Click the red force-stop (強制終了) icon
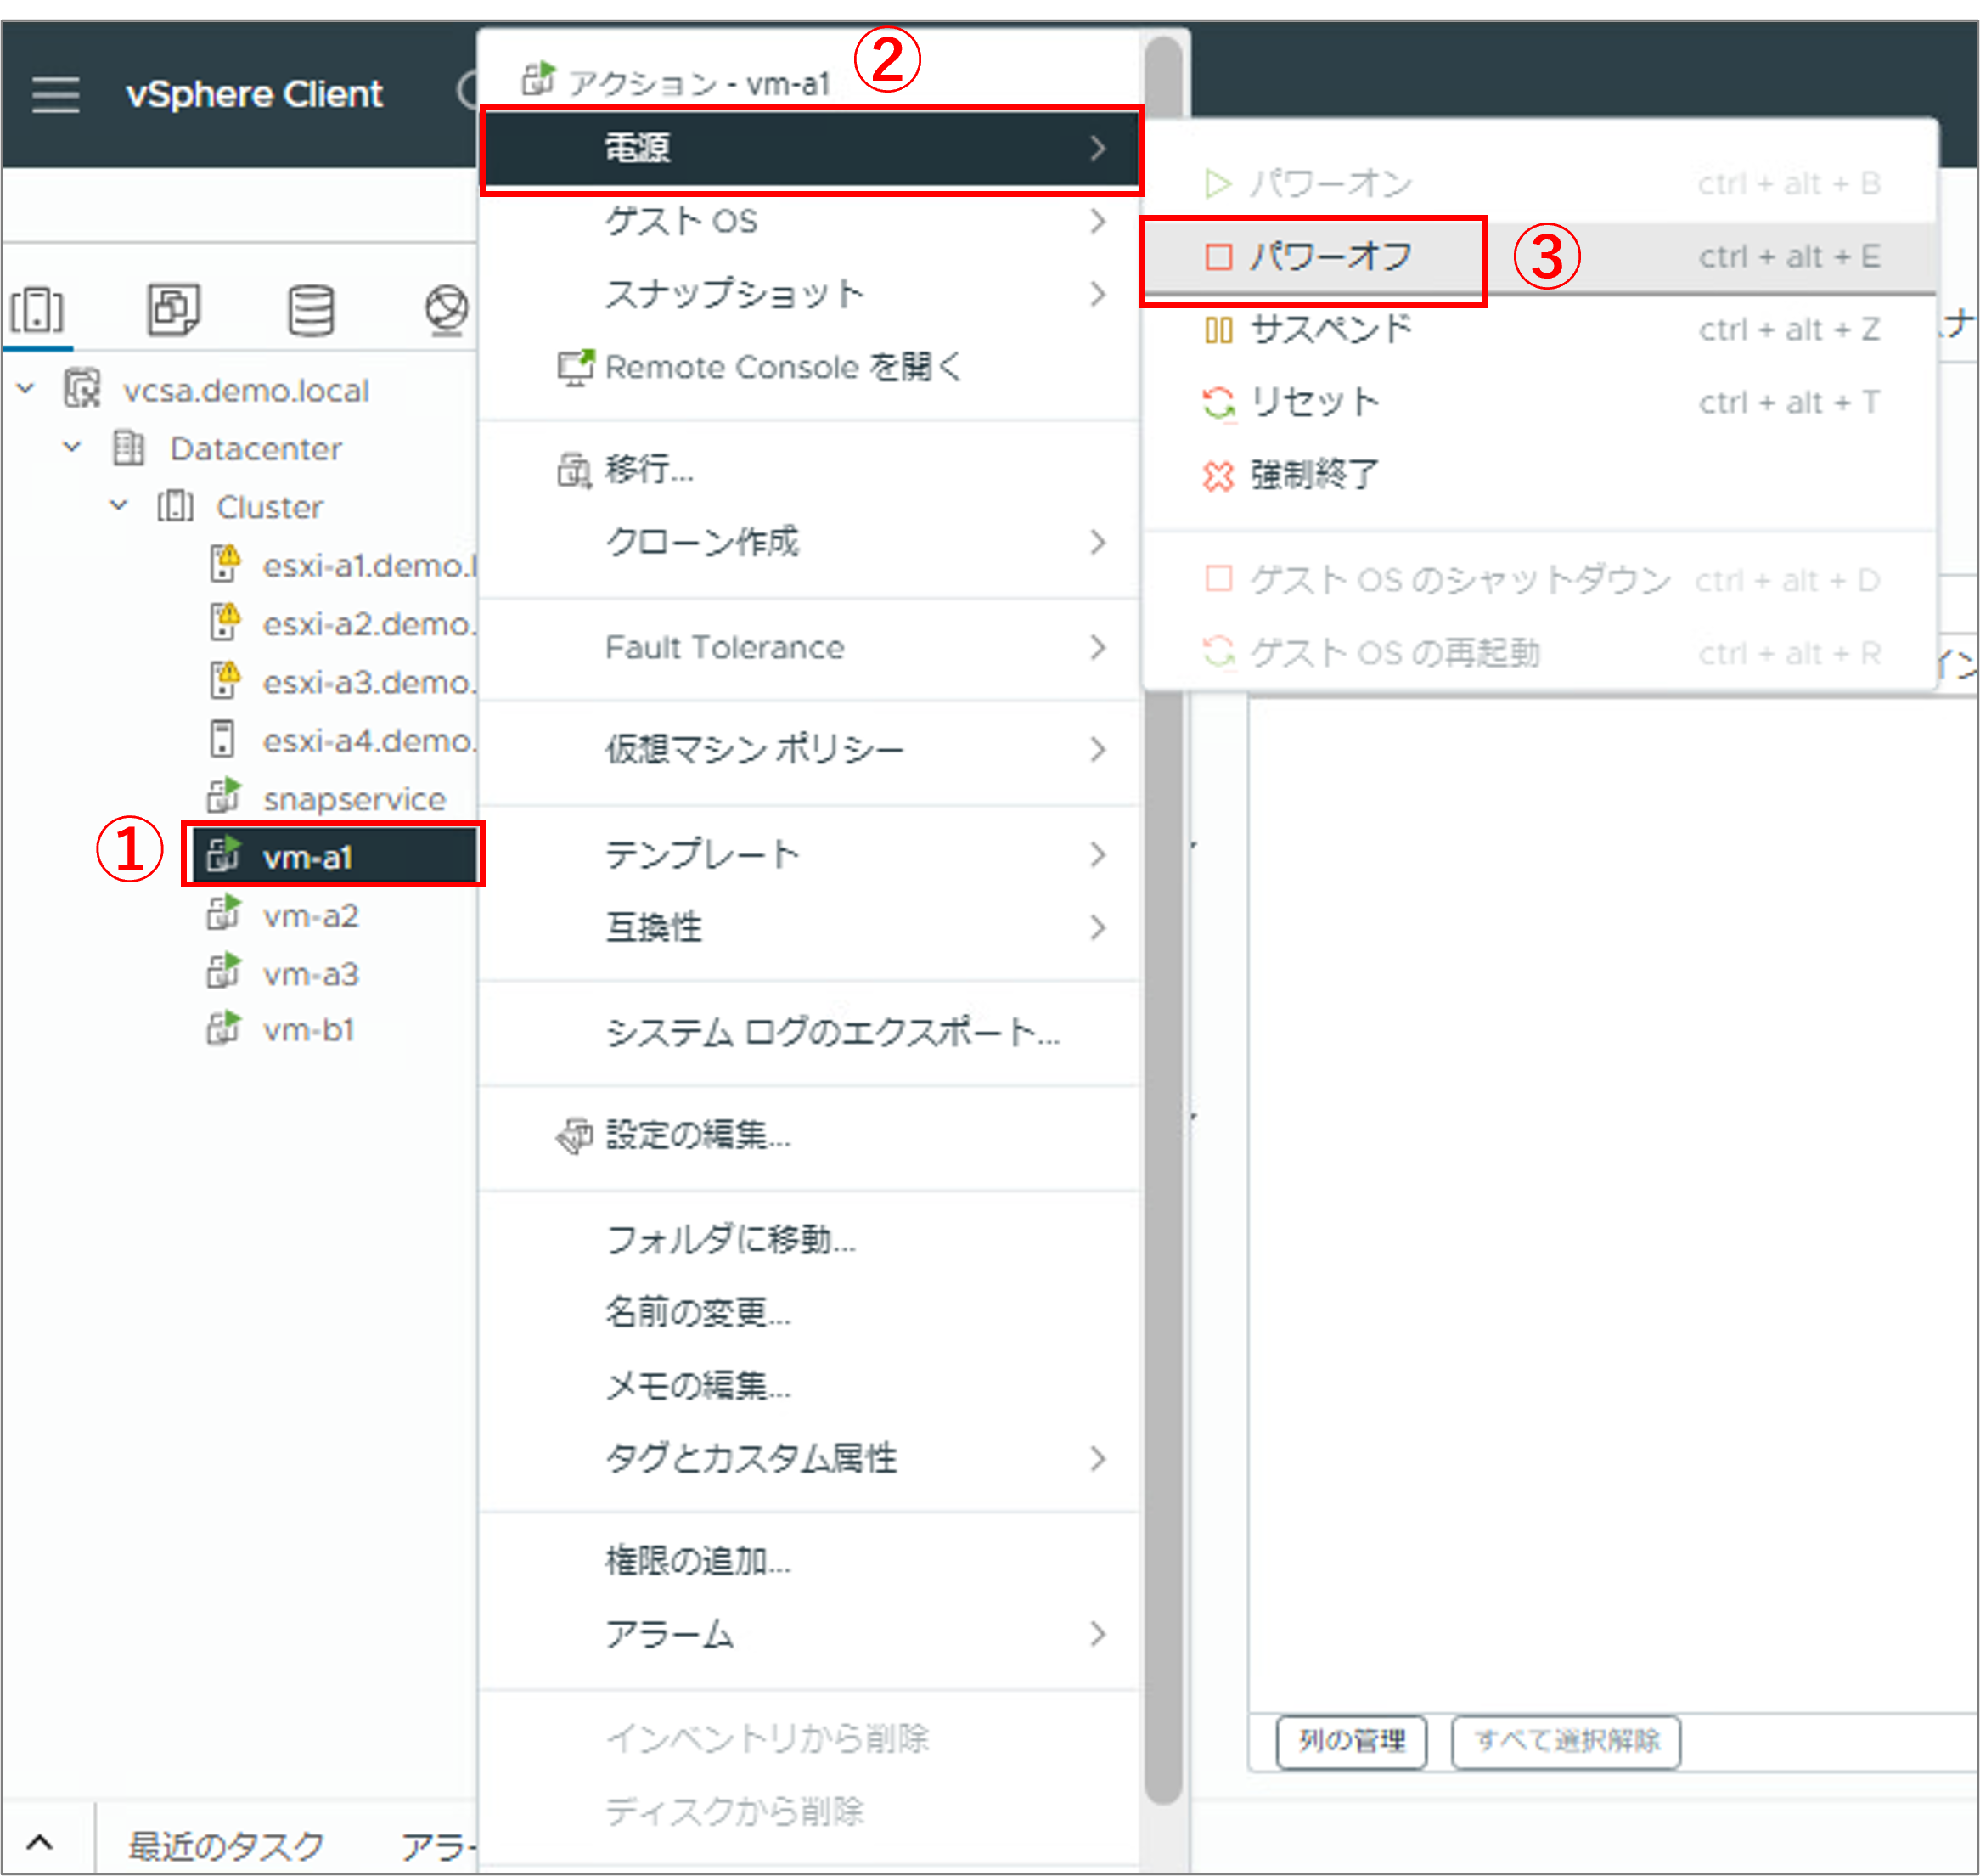Viewport: 1980px width, 1876px height. (x=1218, y=476)
